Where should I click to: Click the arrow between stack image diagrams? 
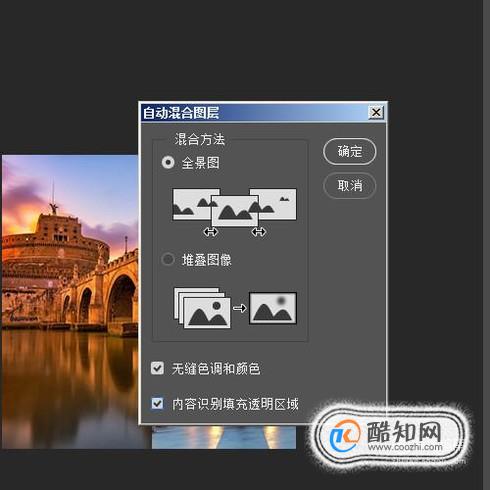tap(239, 308)
